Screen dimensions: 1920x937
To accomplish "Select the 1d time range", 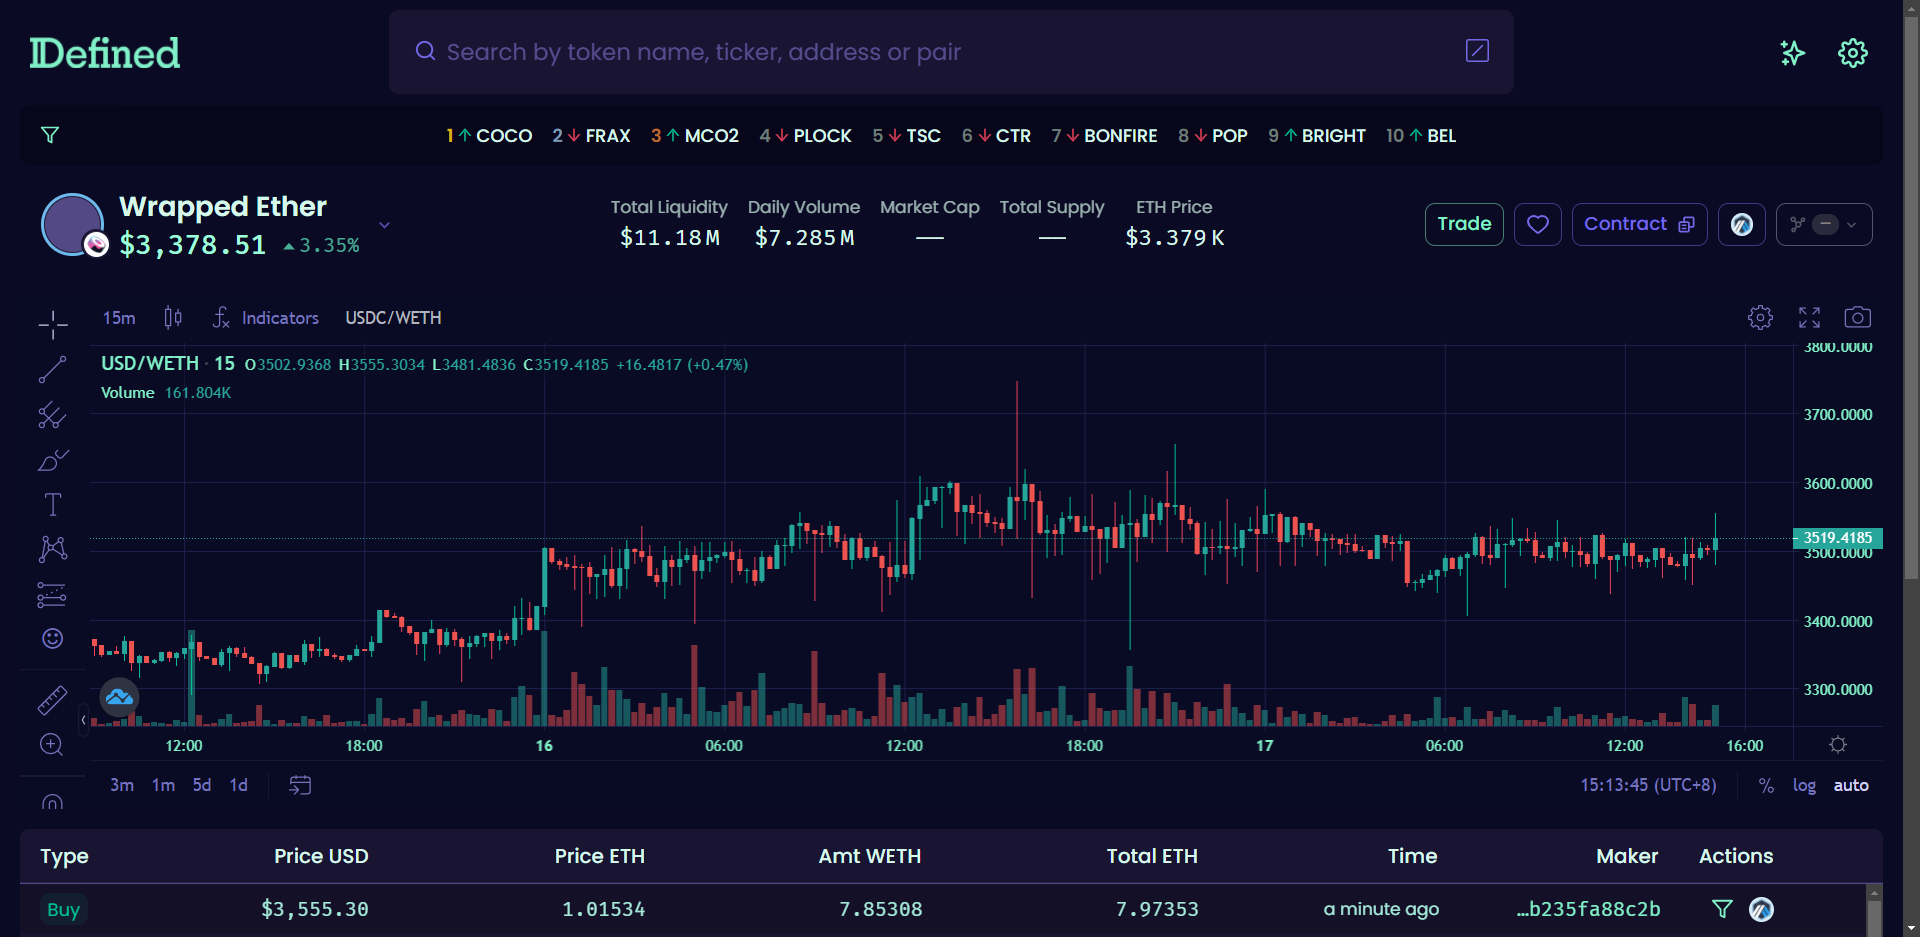I will click(238, 785).
